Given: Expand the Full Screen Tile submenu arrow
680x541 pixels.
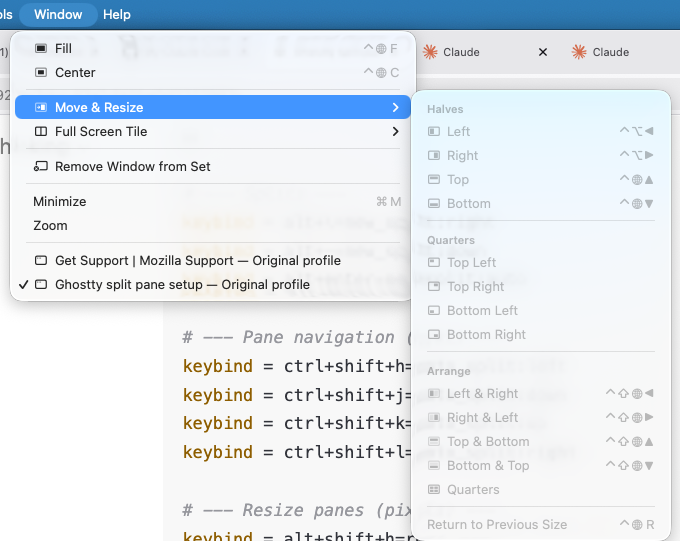Looking at the screenshot, I should click(x=396, y=131).
